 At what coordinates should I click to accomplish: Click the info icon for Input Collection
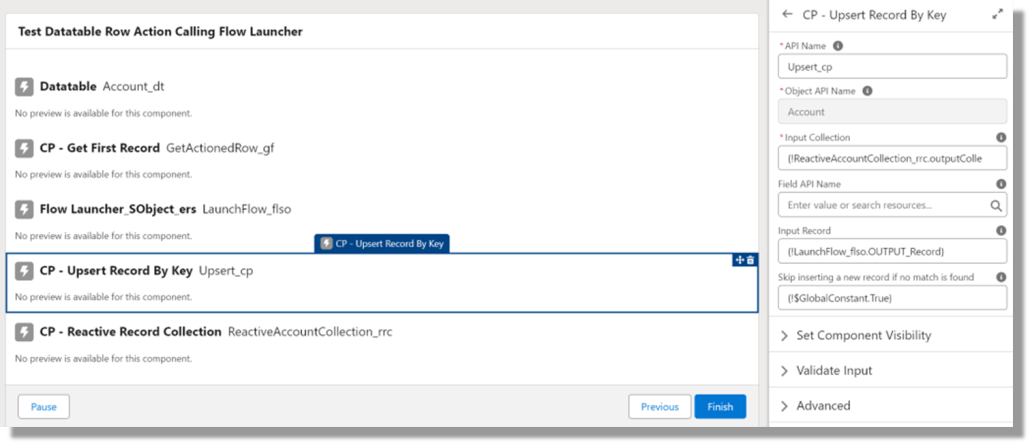[1001, 138]
